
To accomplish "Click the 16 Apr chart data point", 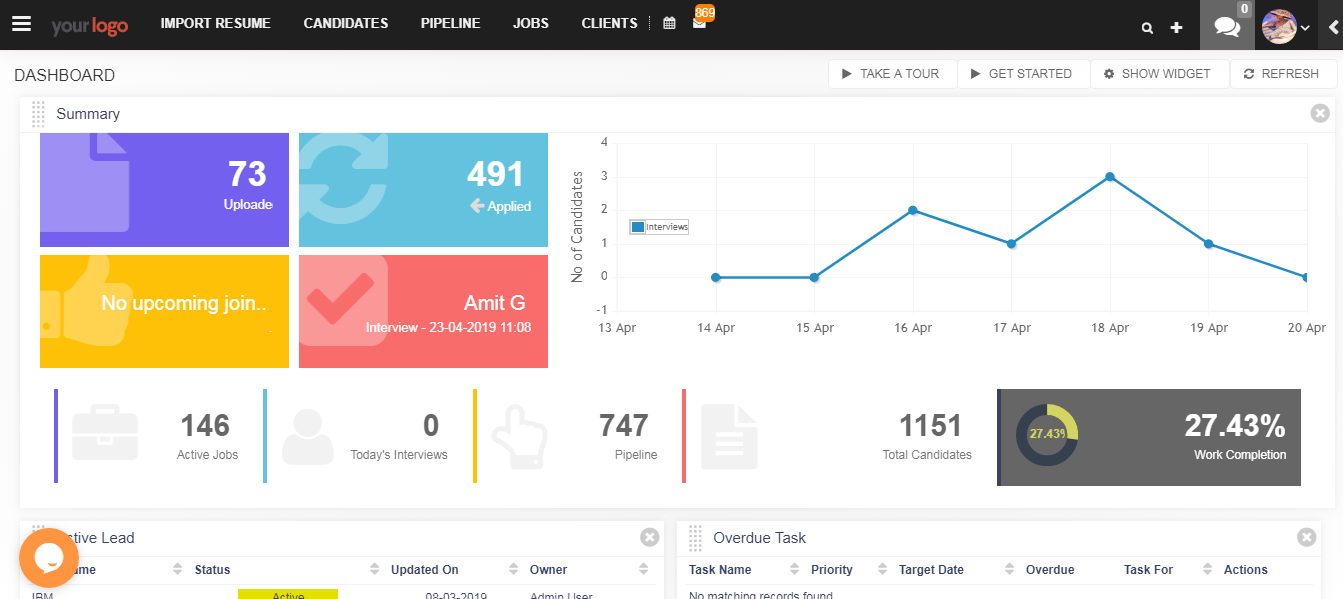I will coord(913,210).
